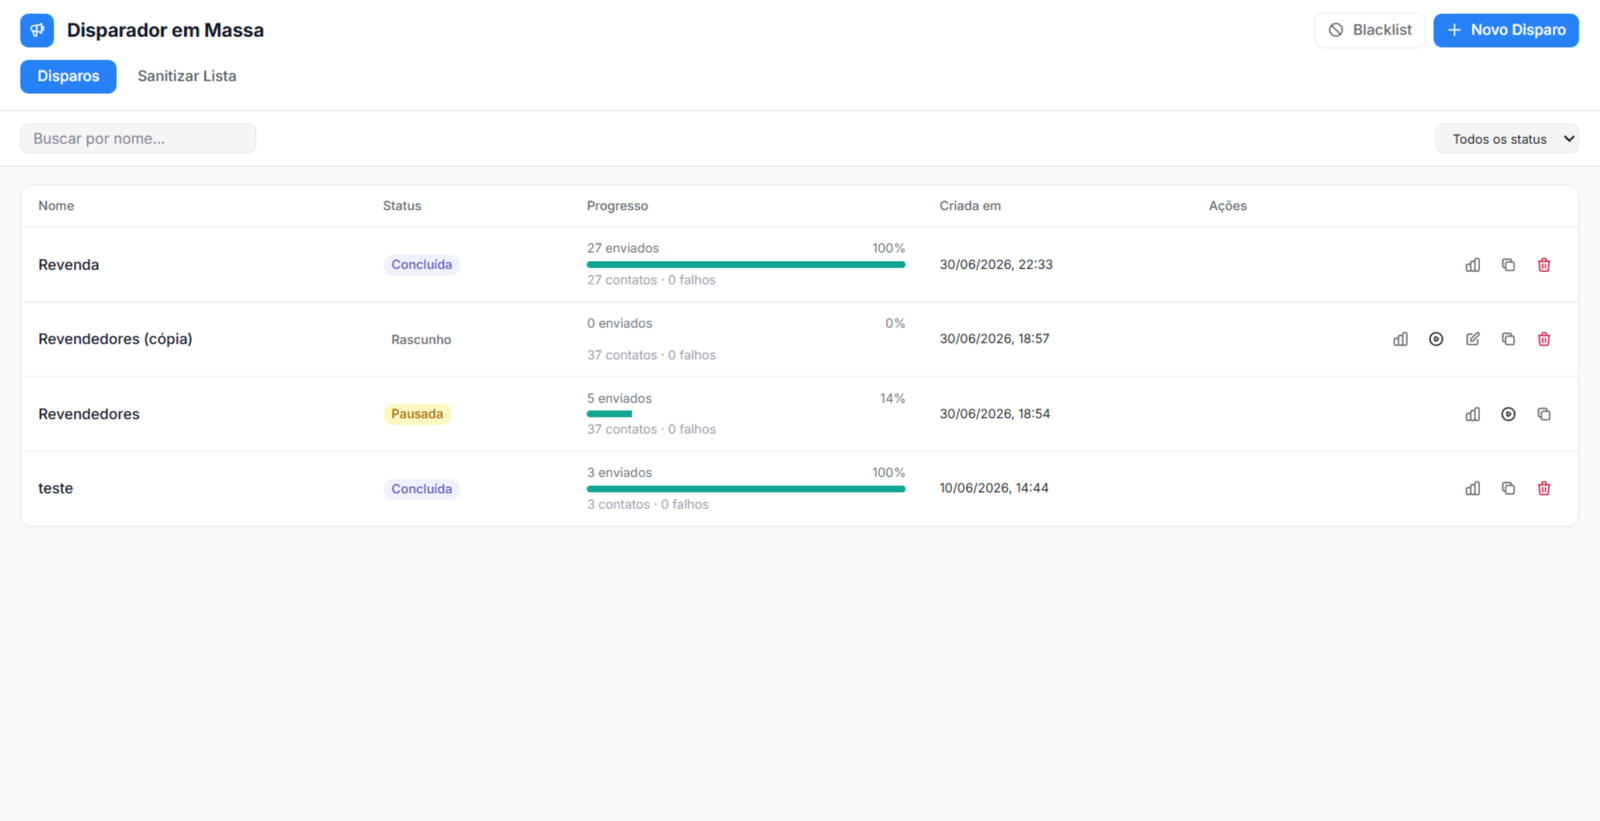Image resolution: width=1600 pixels, height=821 pixels.
Task: Open the Blacklist
Action: point(1369,30)
